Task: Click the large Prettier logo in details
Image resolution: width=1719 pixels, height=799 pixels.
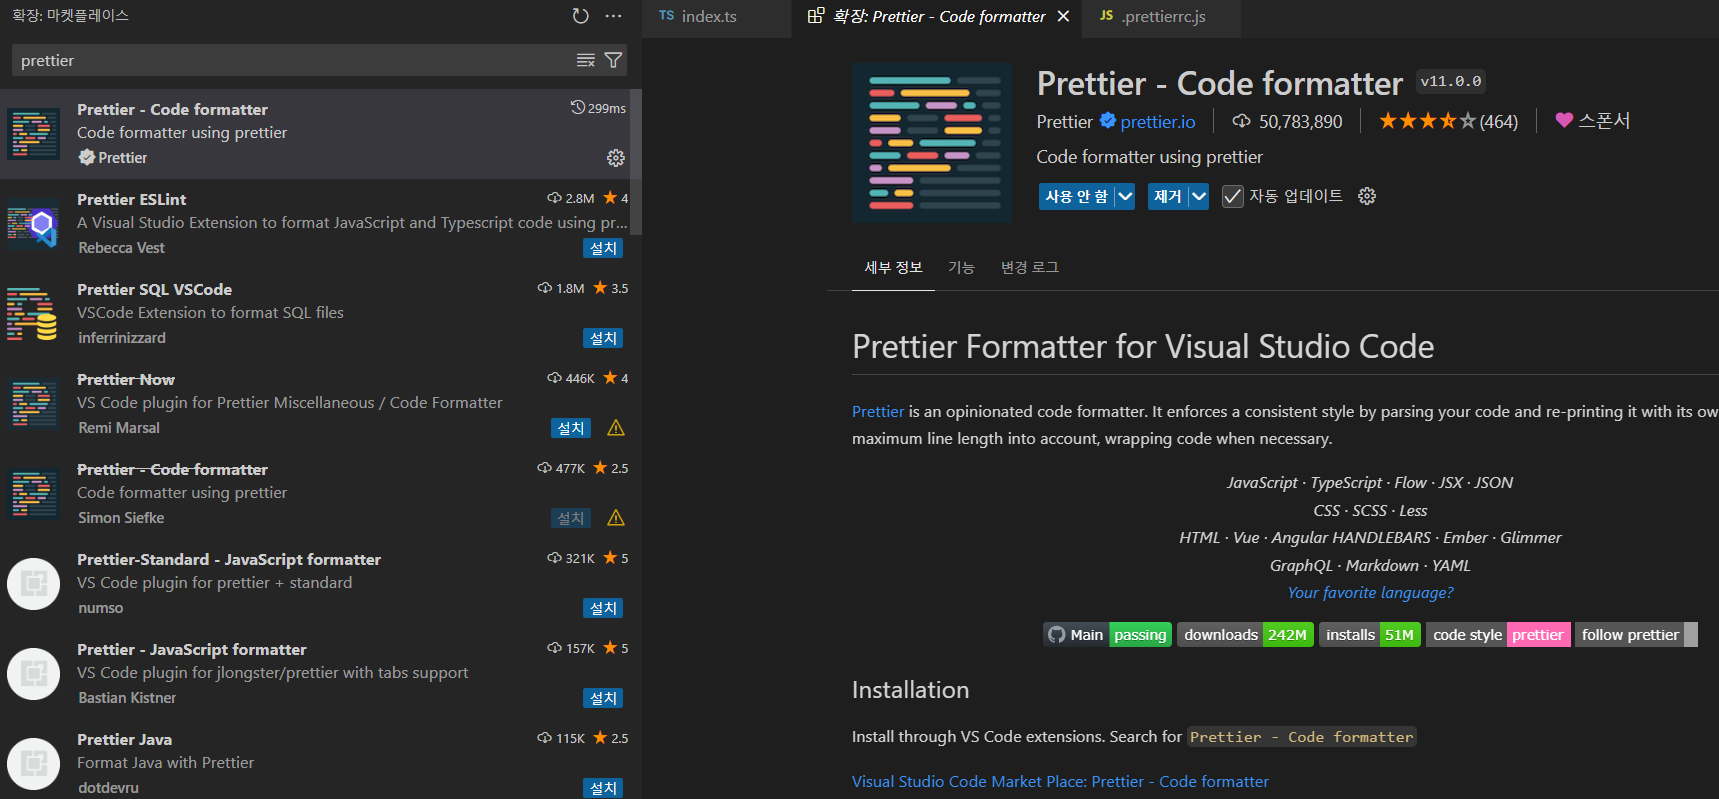Action: [932, 143]
